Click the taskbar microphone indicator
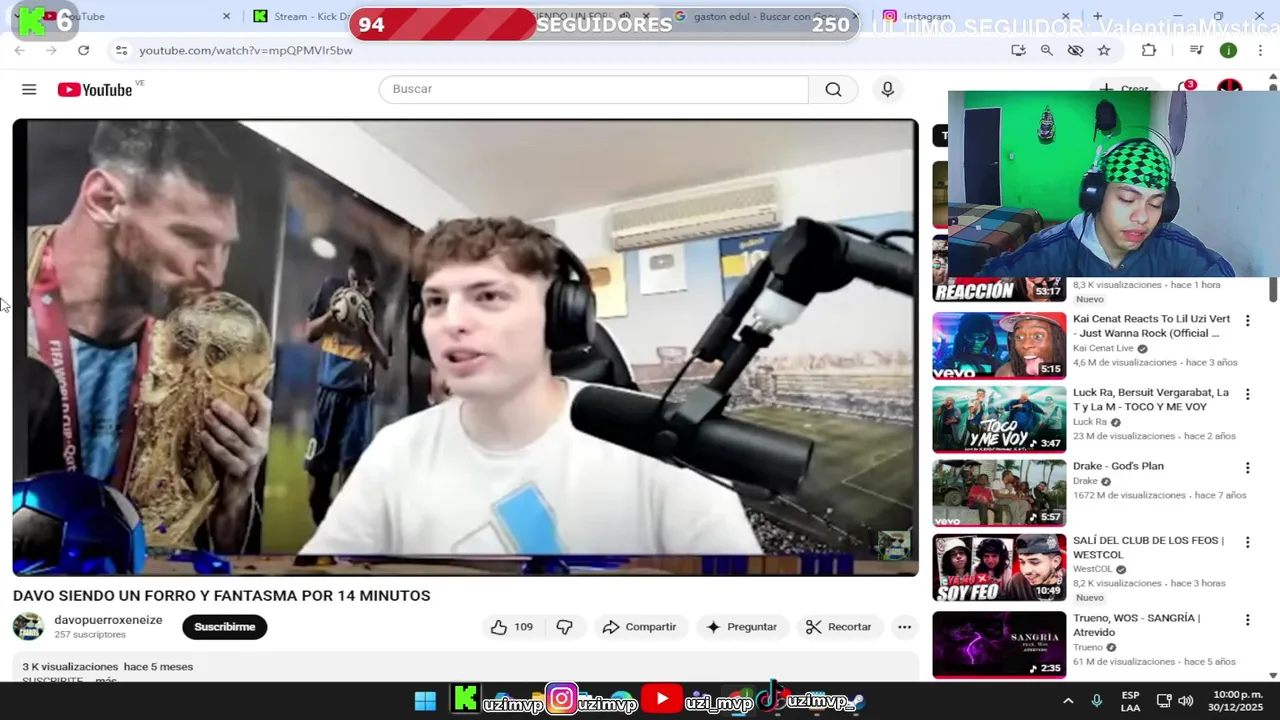1280x720 pixels. click(1096, 701)
